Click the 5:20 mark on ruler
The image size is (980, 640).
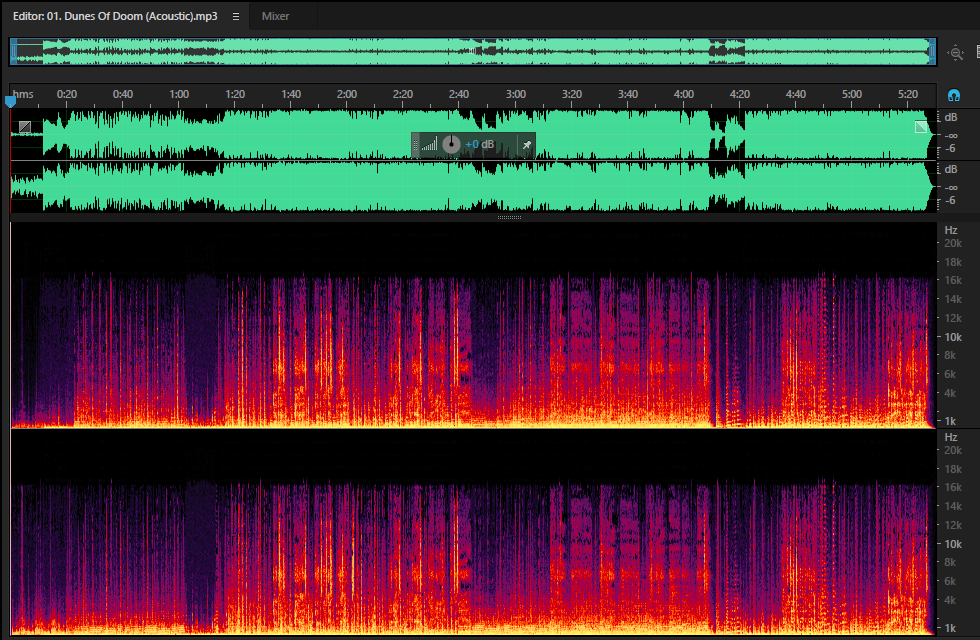tap(908, 94)
